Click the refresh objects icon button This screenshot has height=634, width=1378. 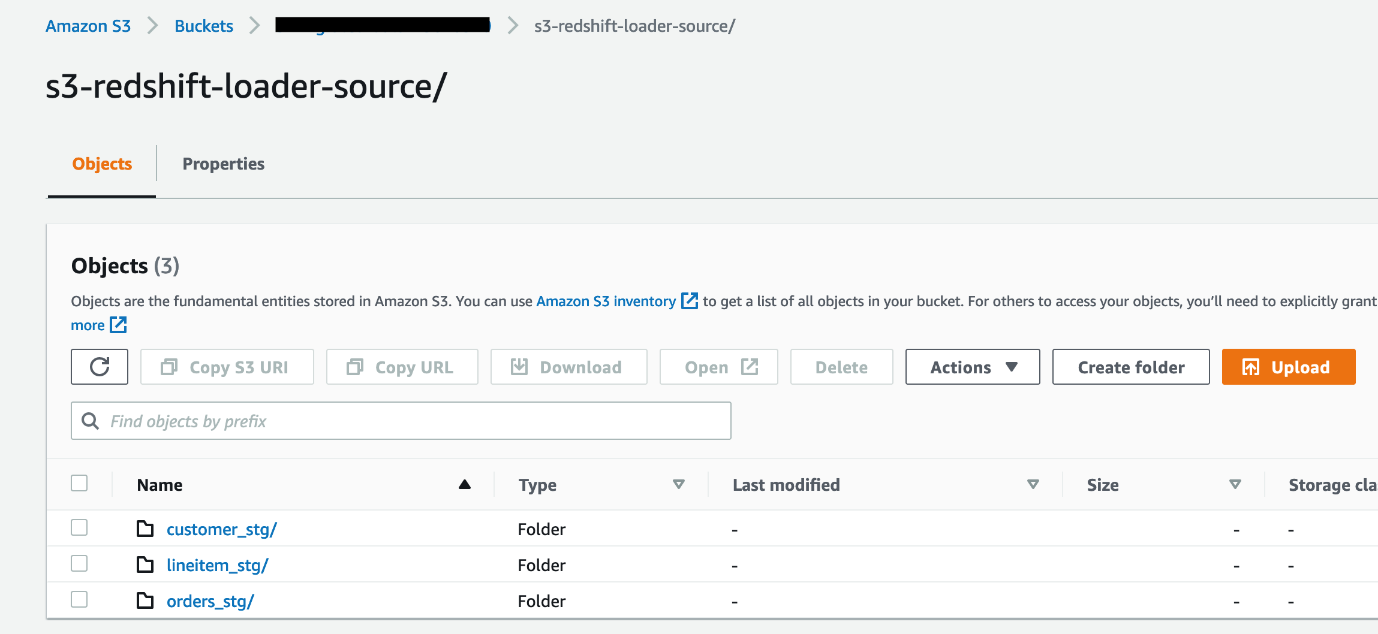99,367
